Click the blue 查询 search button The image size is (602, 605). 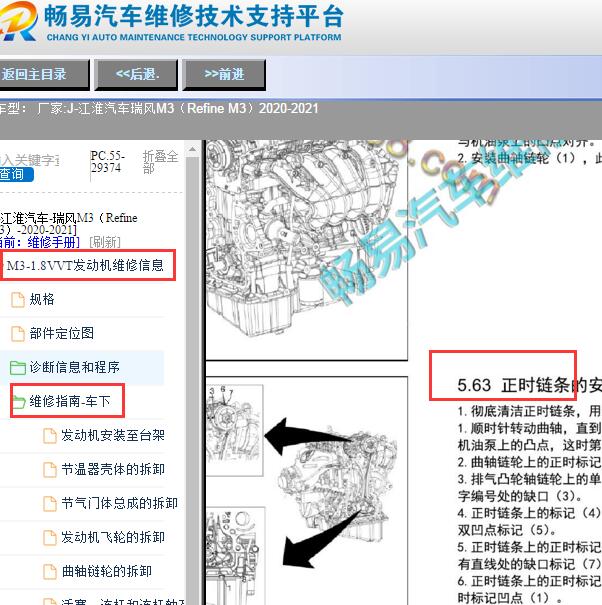click(x=15, y=174)
